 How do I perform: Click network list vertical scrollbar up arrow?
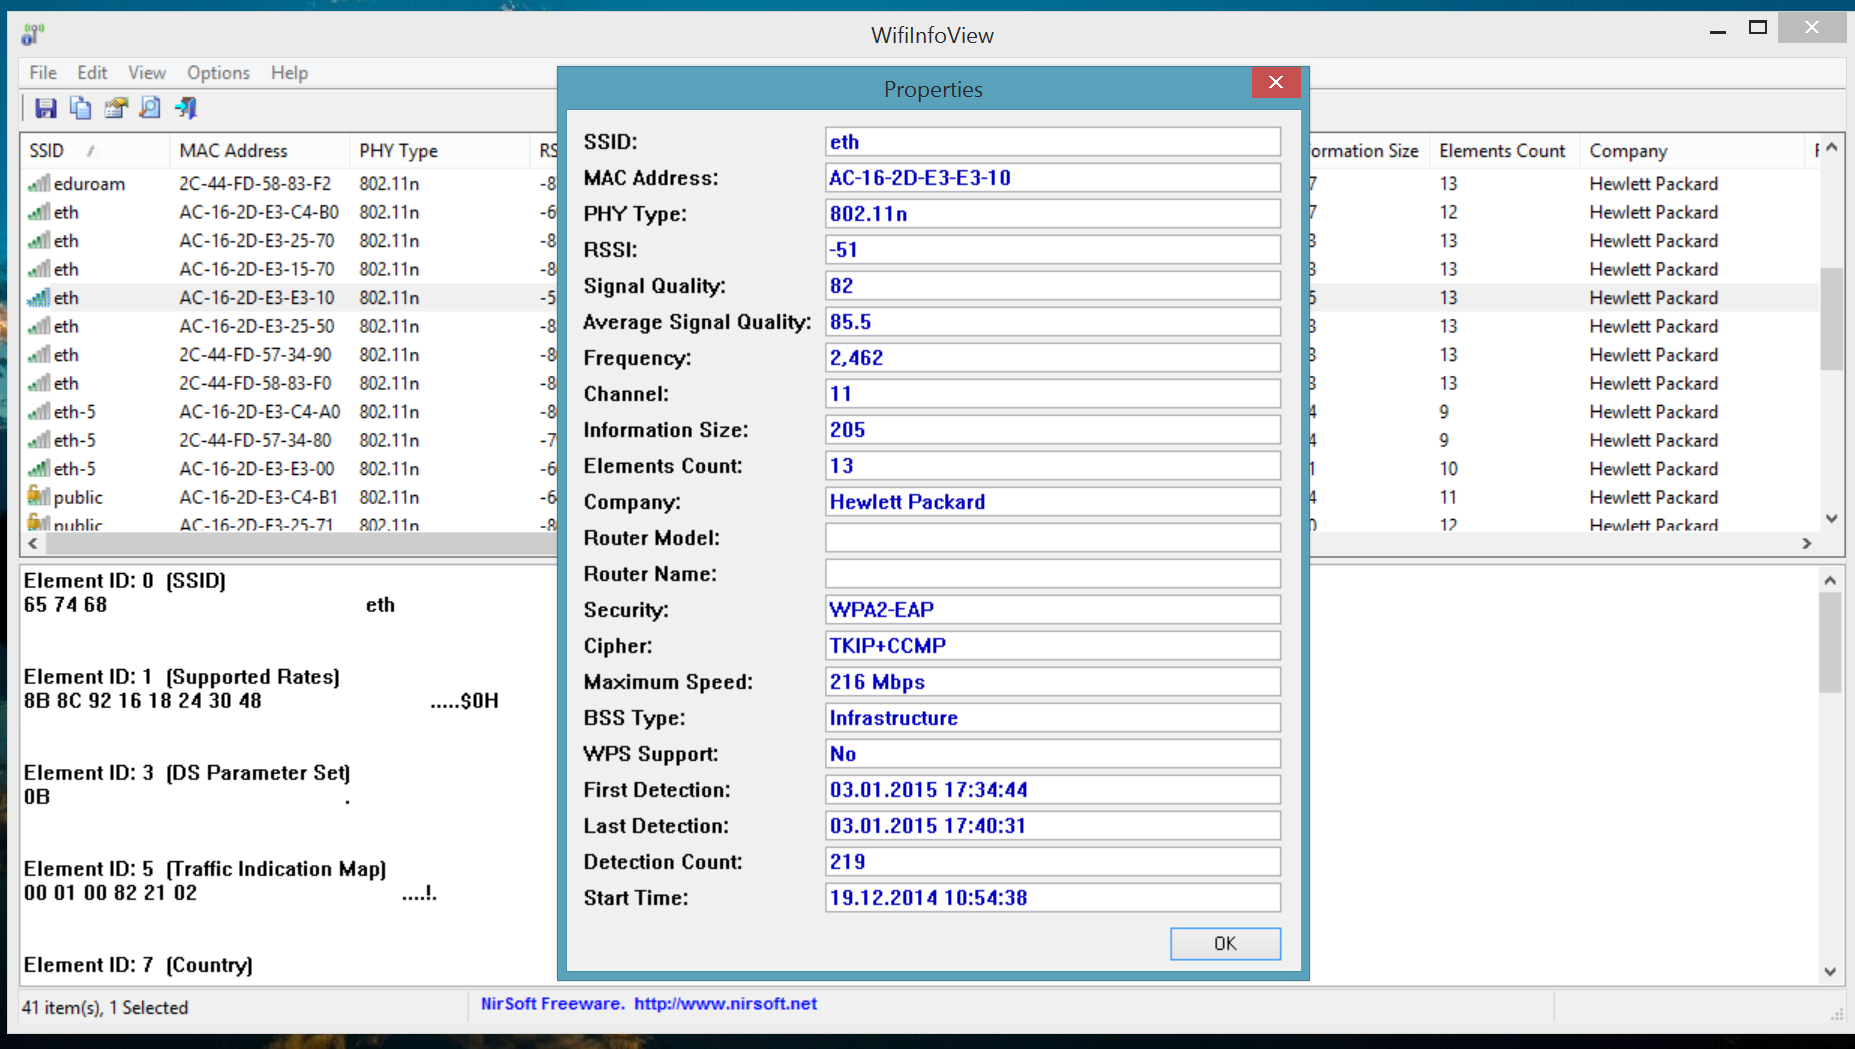coord(1831,147)
